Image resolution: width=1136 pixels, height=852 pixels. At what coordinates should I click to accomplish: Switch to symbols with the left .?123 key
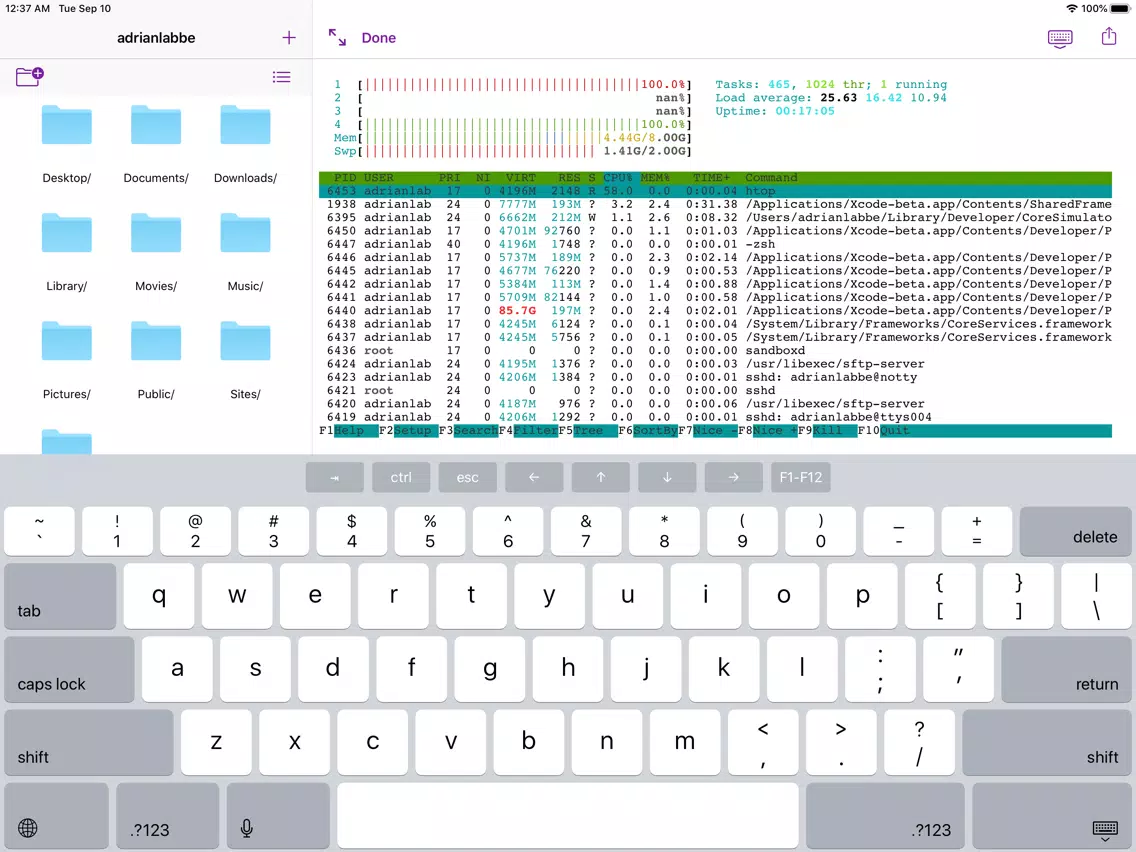(167, 816)
